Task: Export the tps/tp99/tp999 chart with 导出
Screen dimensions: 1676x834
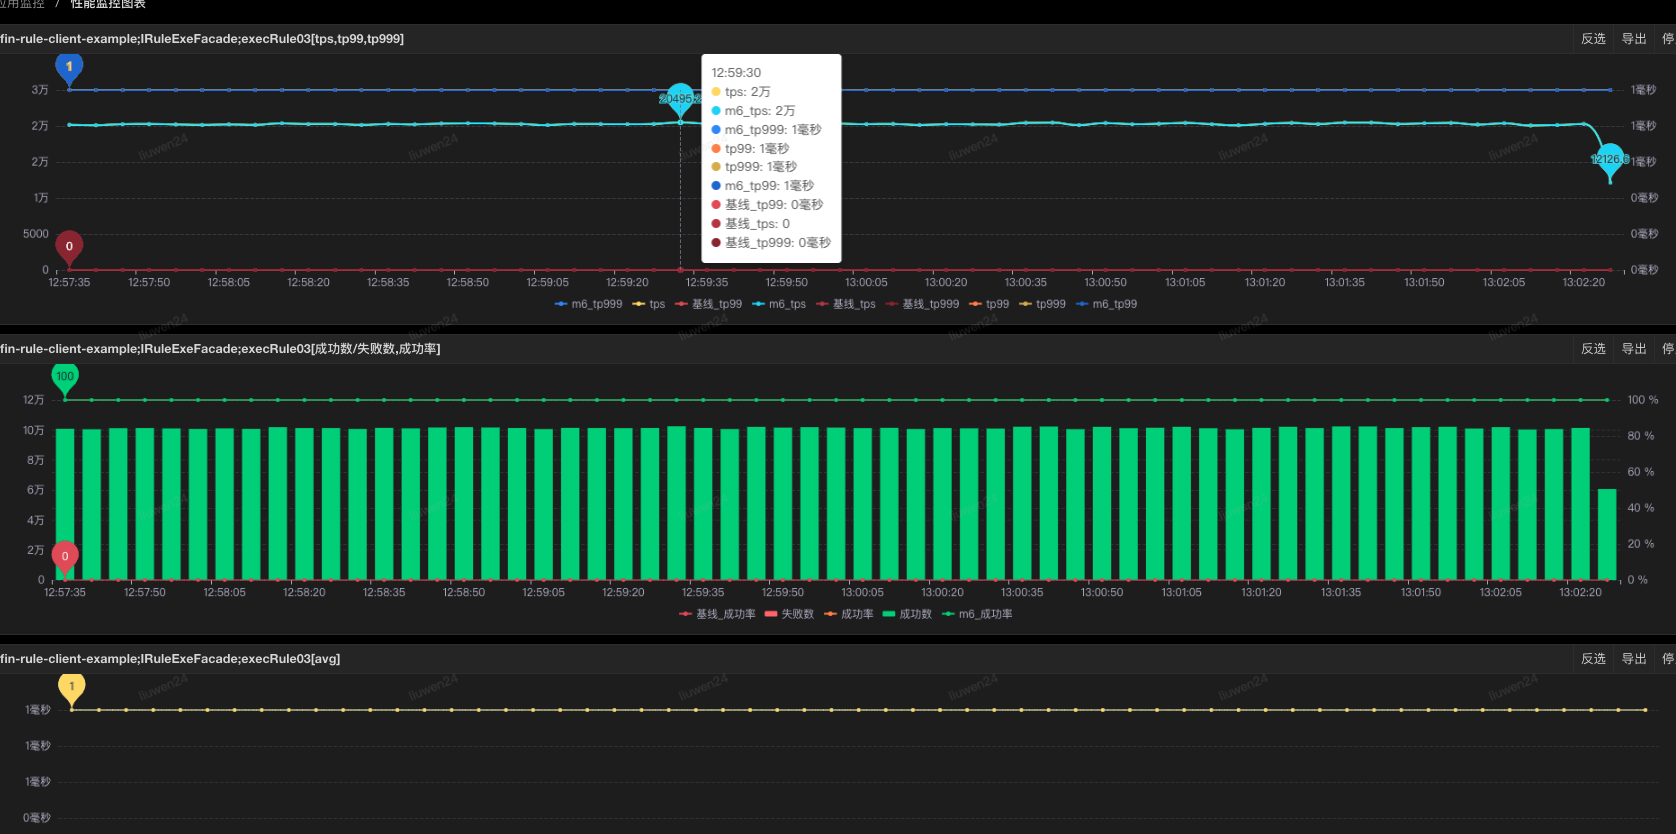Action: 1634,39
